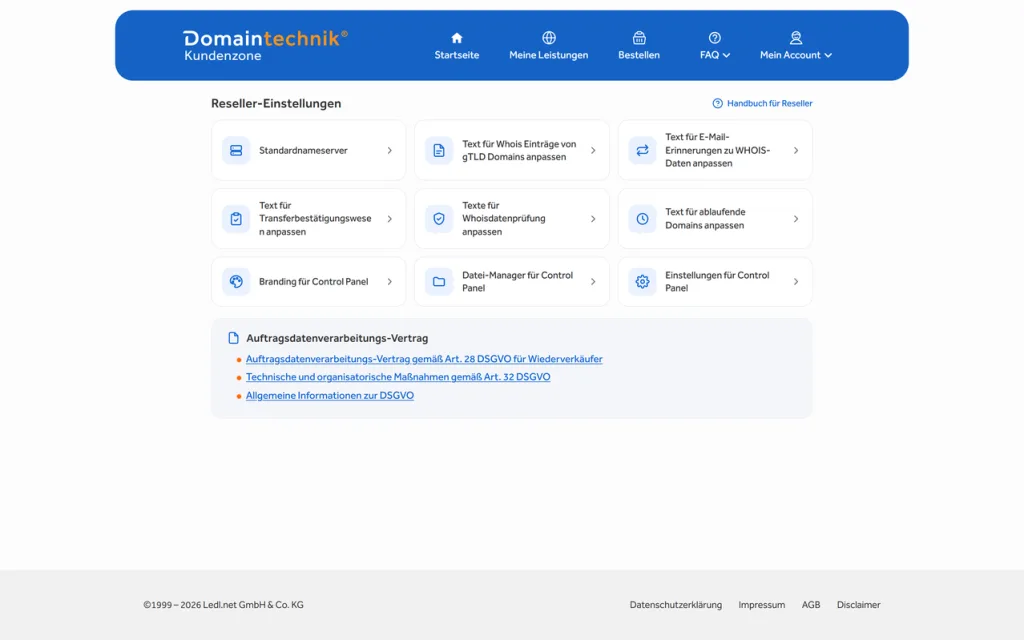The image size is (1024, 640).
Task: Open the AGB footer link
Action: pyautogui.click(x=811, y=605)
